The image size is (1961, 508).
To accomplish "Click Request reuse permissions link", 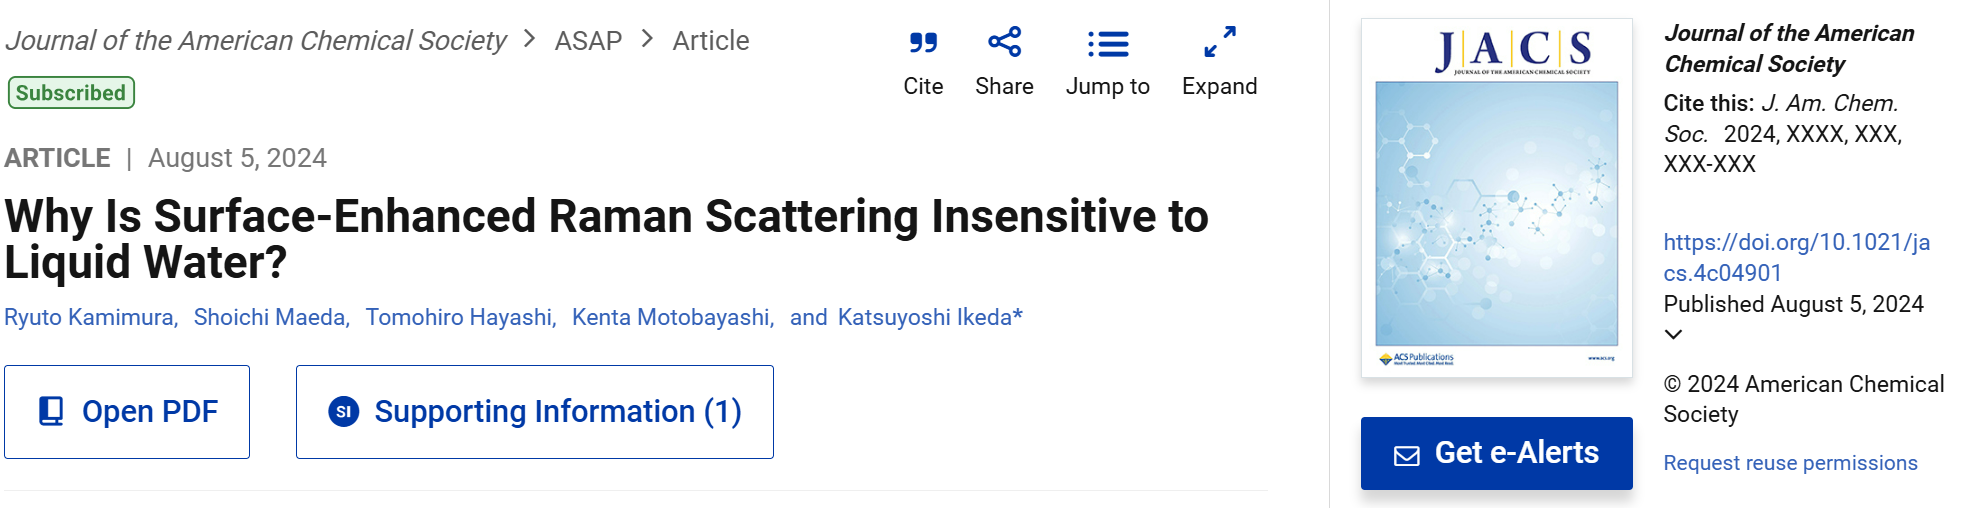I will (x=1790, y=463).
